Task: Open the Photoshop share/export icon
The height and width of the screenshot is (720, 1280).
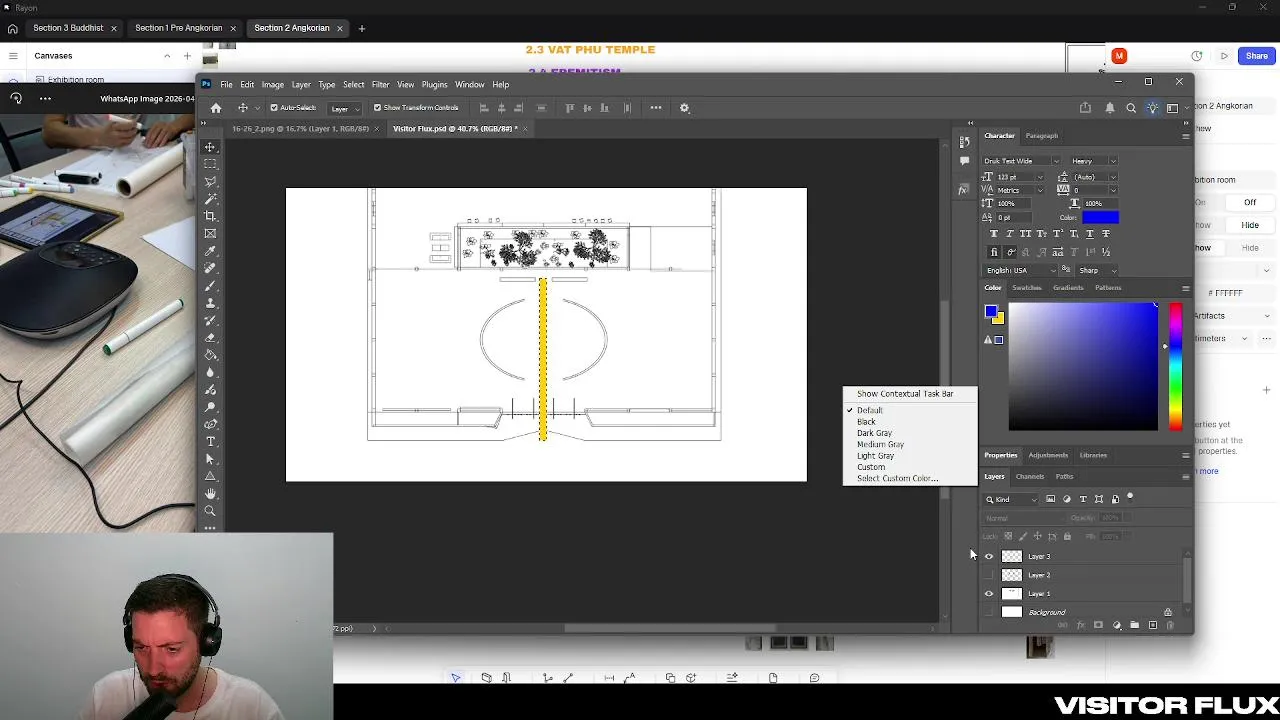Action: tap(1085, 108)
